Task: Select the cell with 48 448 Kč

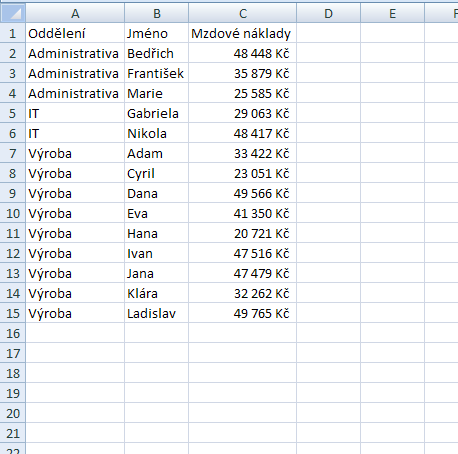Action: [242, 53]
